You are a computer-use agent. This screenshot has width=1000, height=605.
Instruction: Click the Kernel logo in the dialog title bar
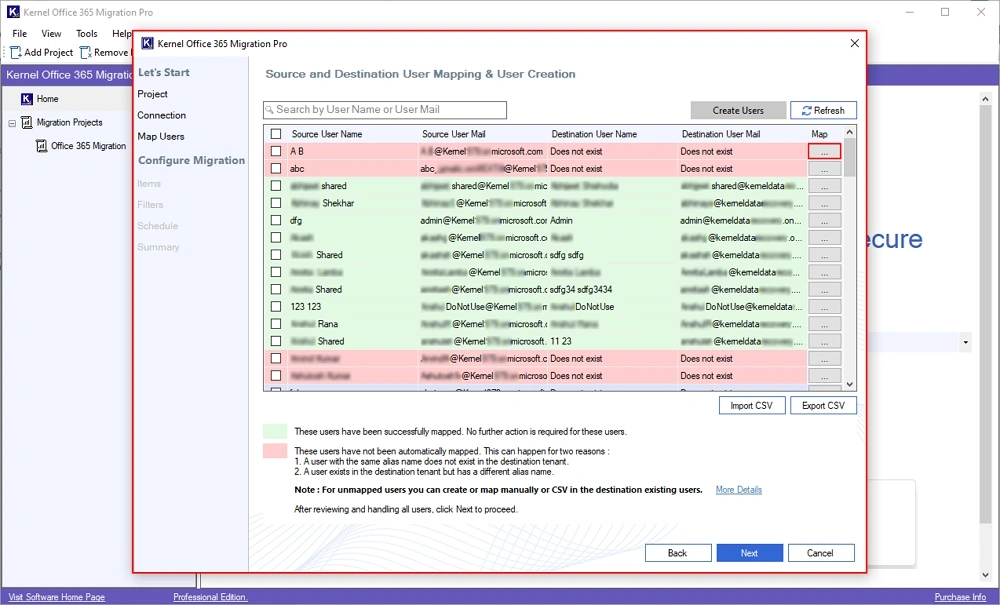pos(147,43)
